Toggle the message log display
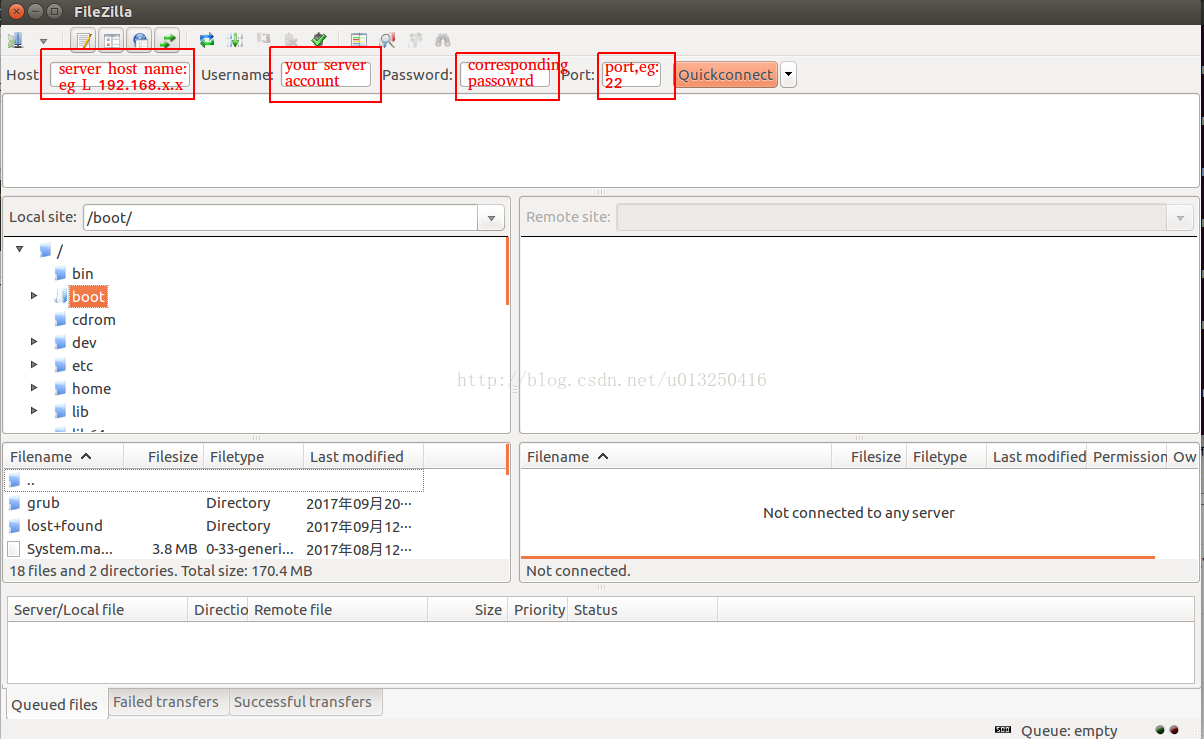This screenshot has width=1204, height=739. (x=85, y=41)
